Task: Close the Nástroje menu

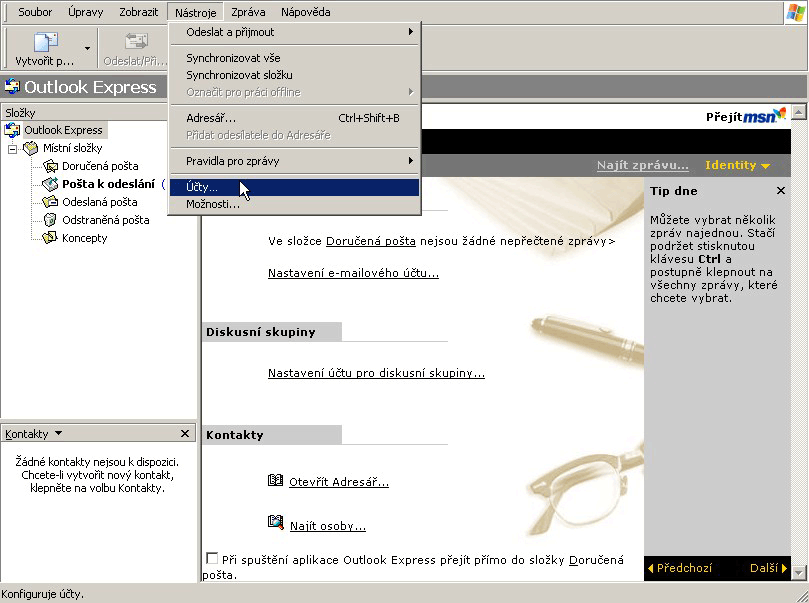Action: [195, 12]
